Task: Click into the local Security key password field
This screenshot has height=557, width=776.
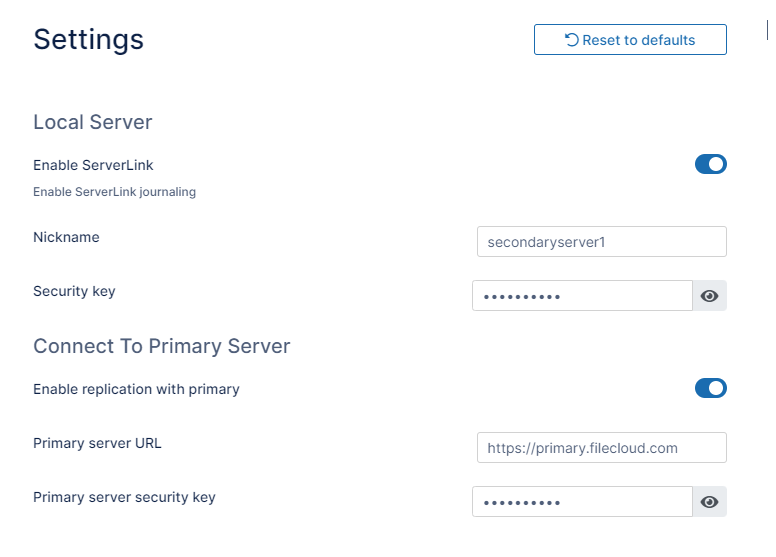Action: (x=582, y=296)
